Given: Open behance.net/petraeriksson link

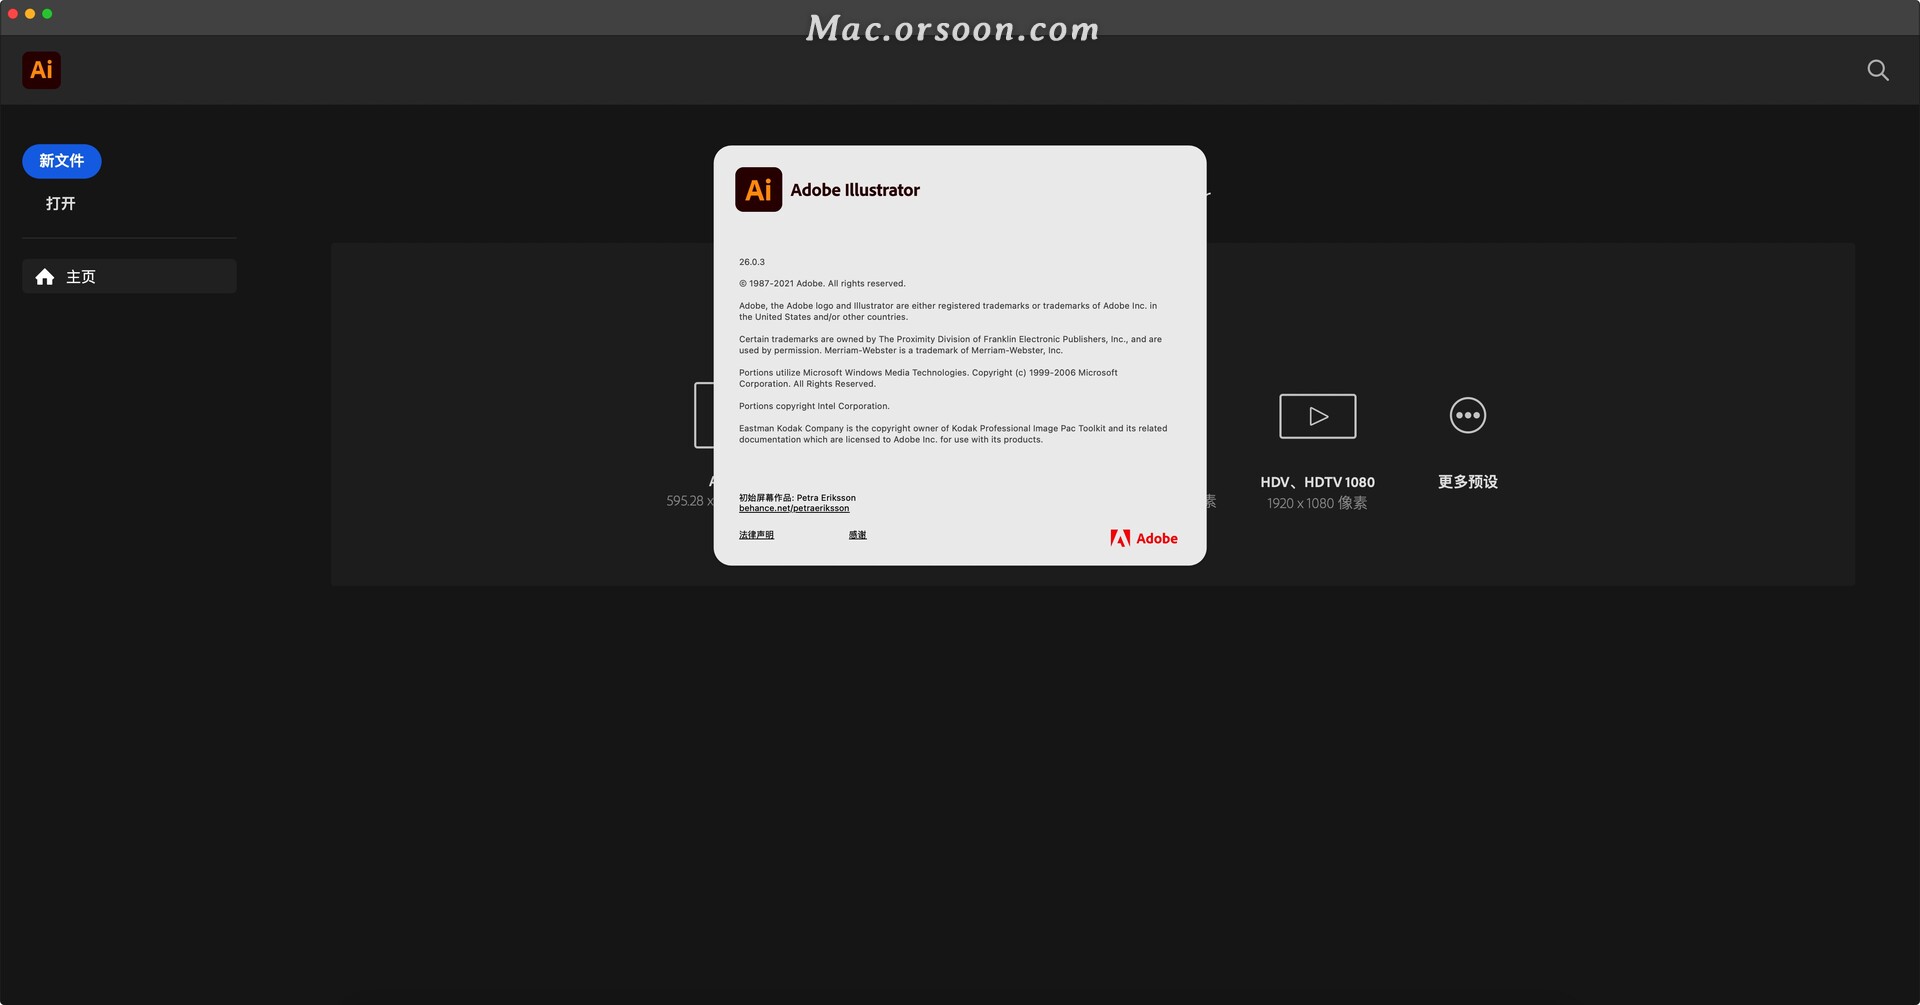Looking at the screenshot, I should (794, 508).
